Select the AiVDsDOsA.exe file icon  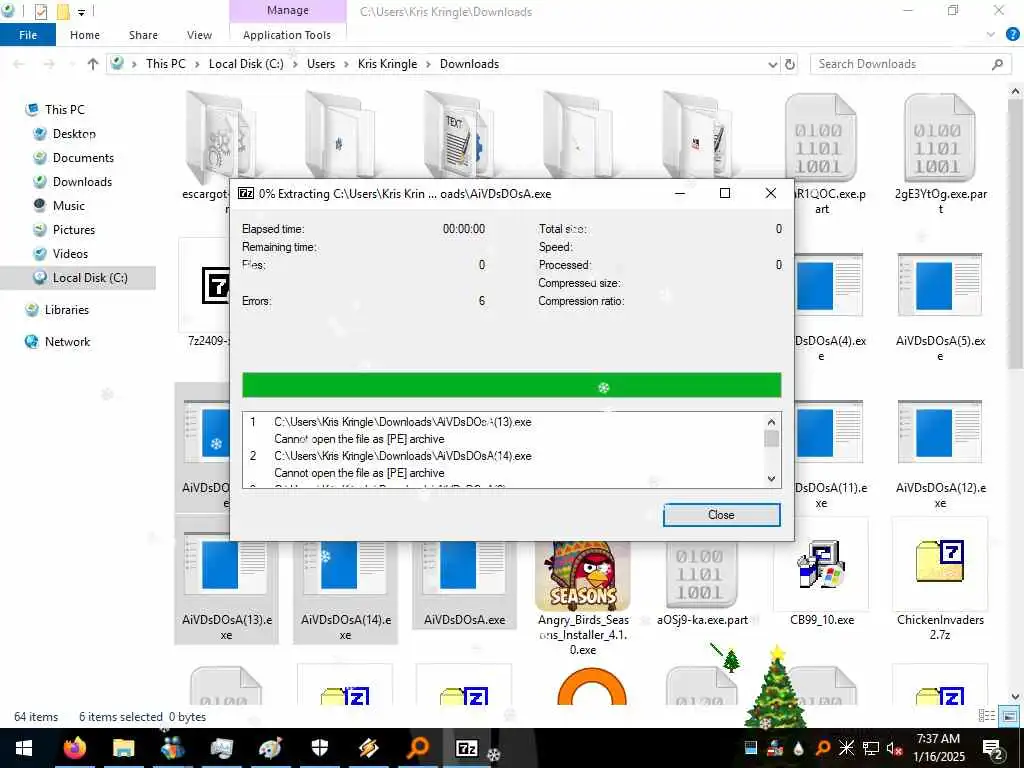click(464, 565)
